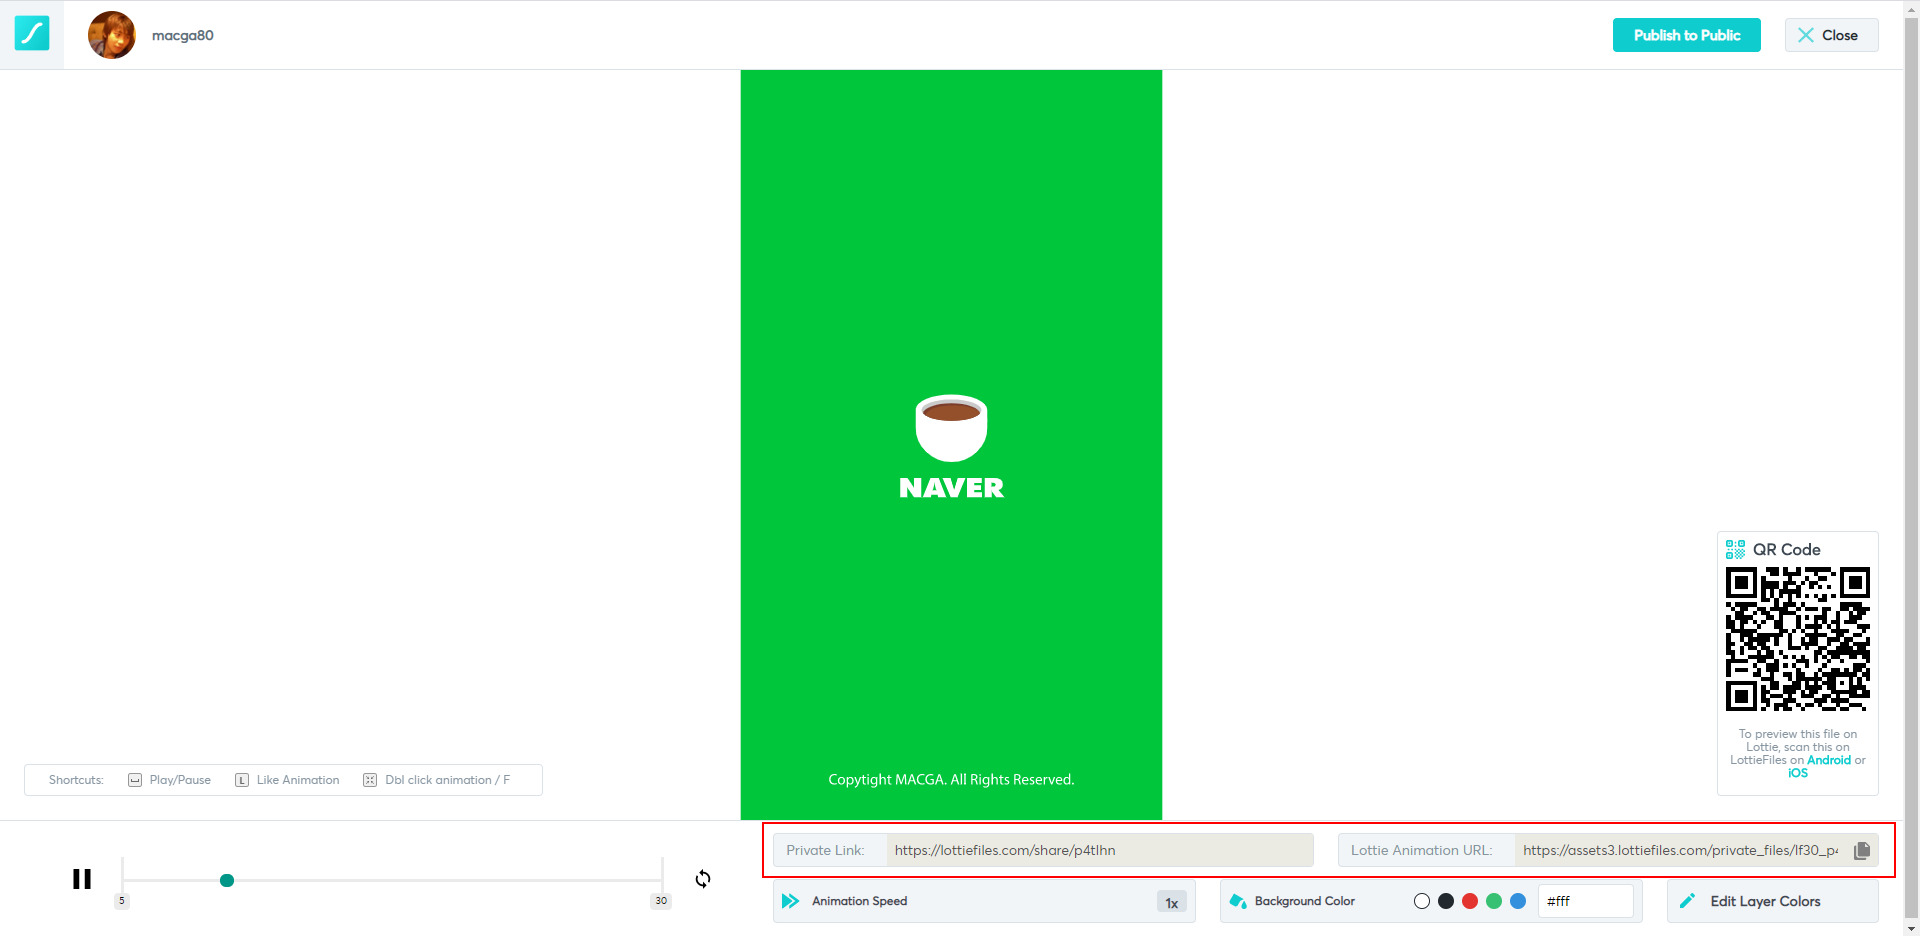Choose red background color swatch
Image resolution: width=1920 pixels, height=936 pixels.
(x=1470, y=901)
